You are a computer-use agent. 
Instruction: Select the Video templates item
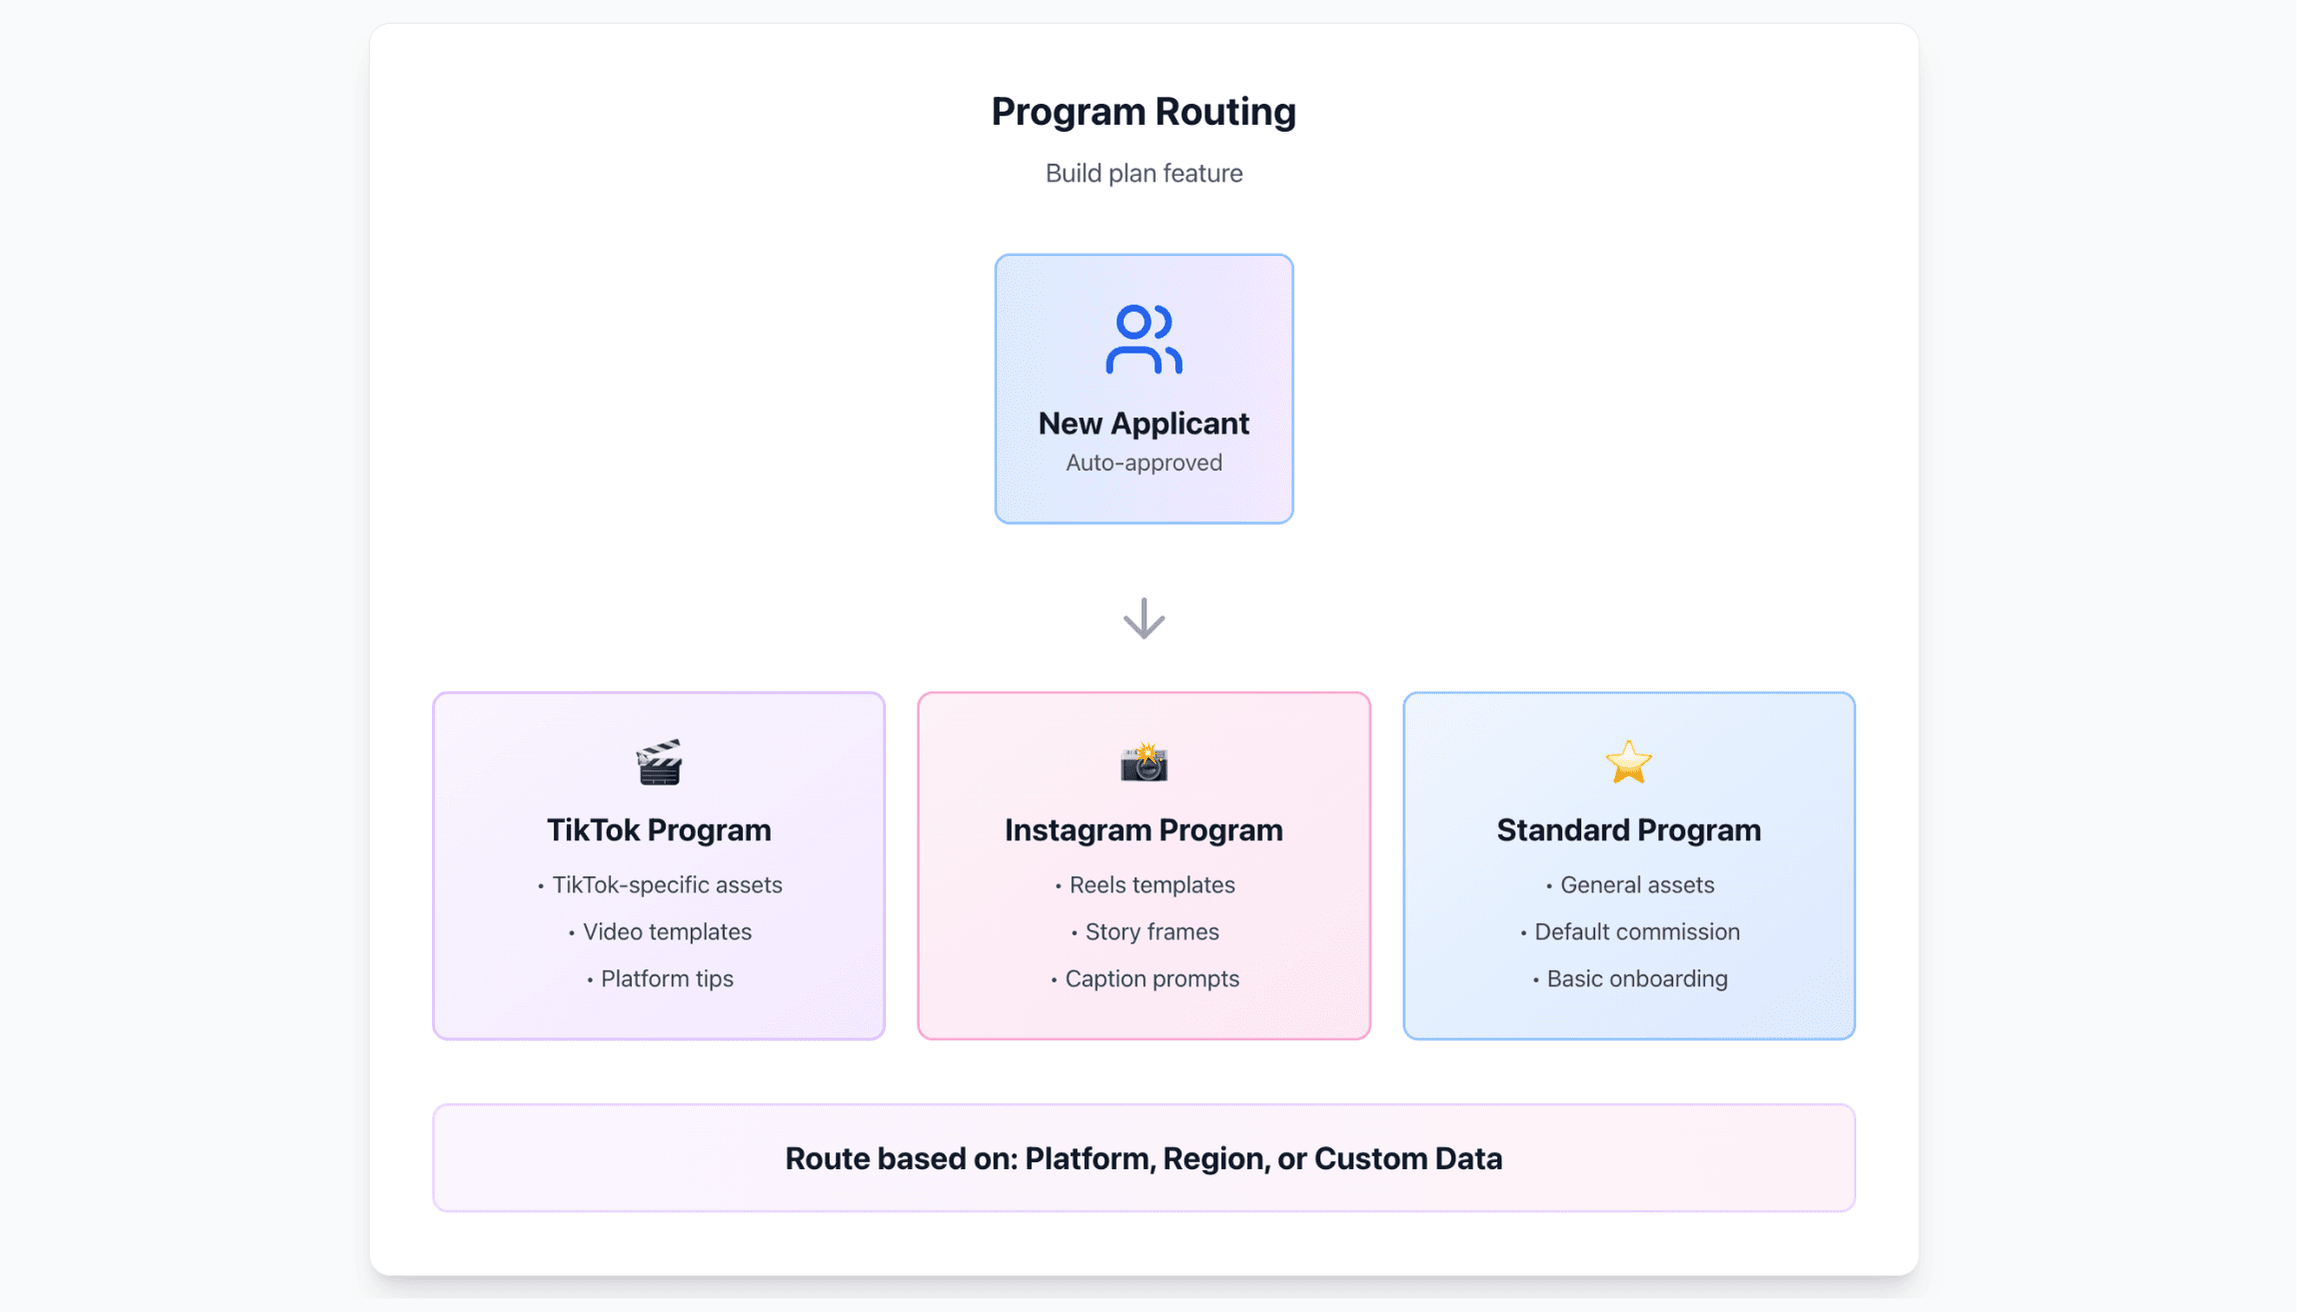point(666,932)
